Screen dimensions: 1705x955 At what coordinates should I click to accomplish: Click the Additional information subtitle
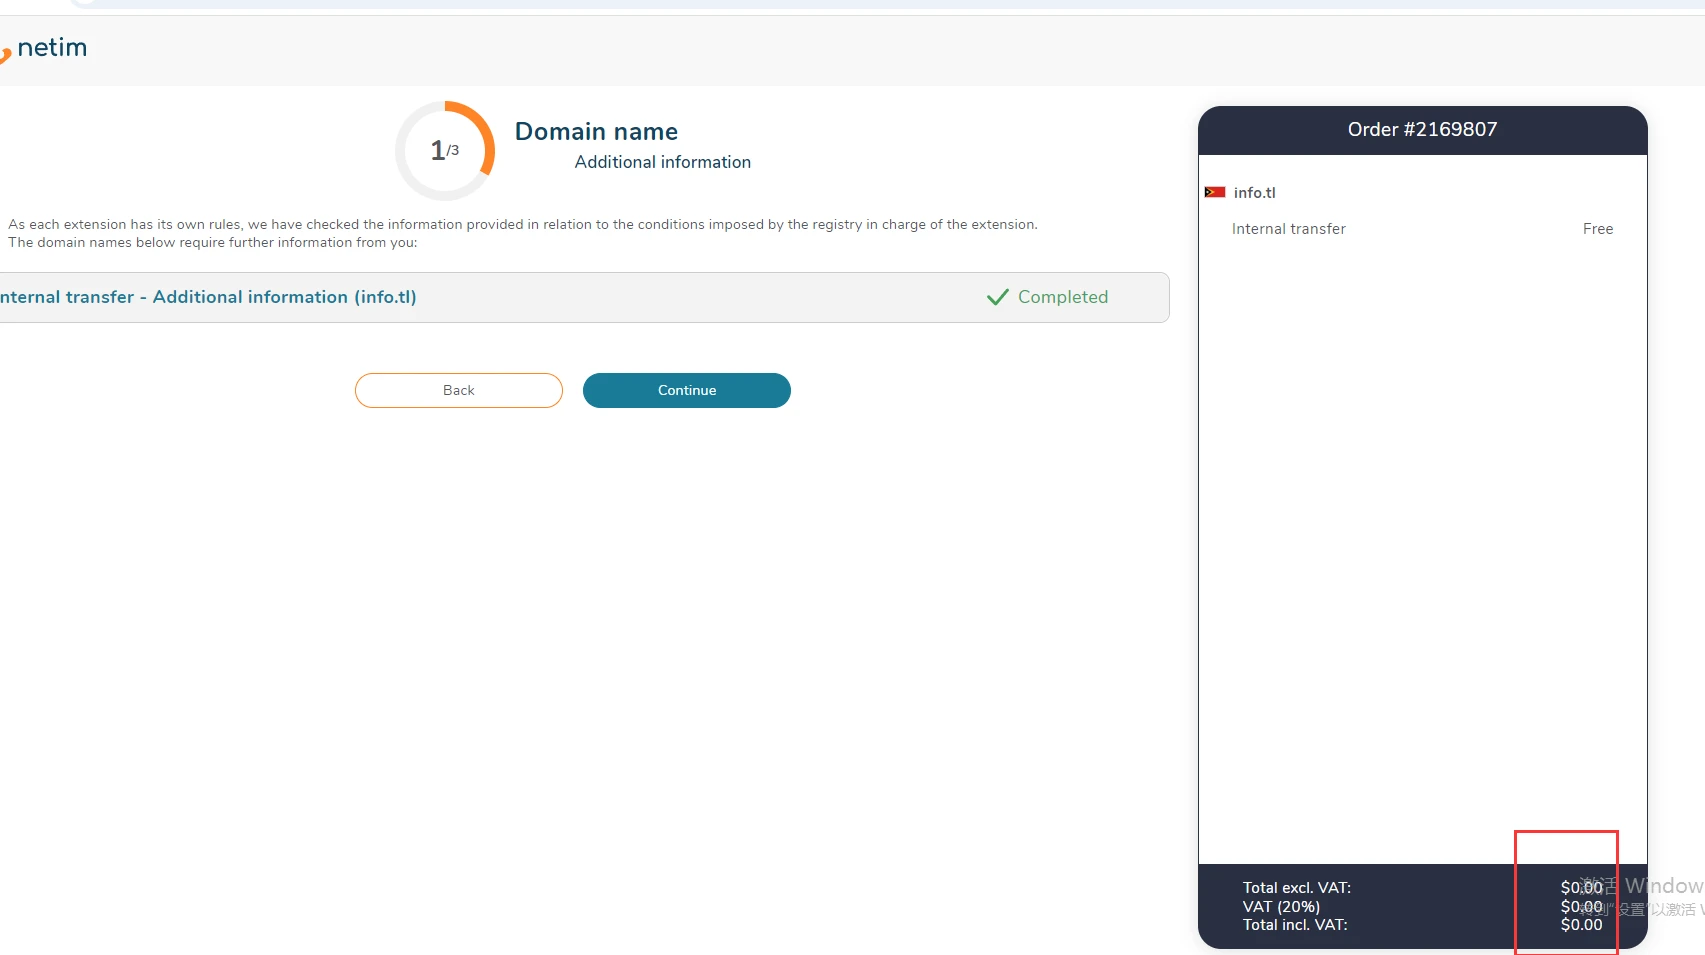pos(662,162)
